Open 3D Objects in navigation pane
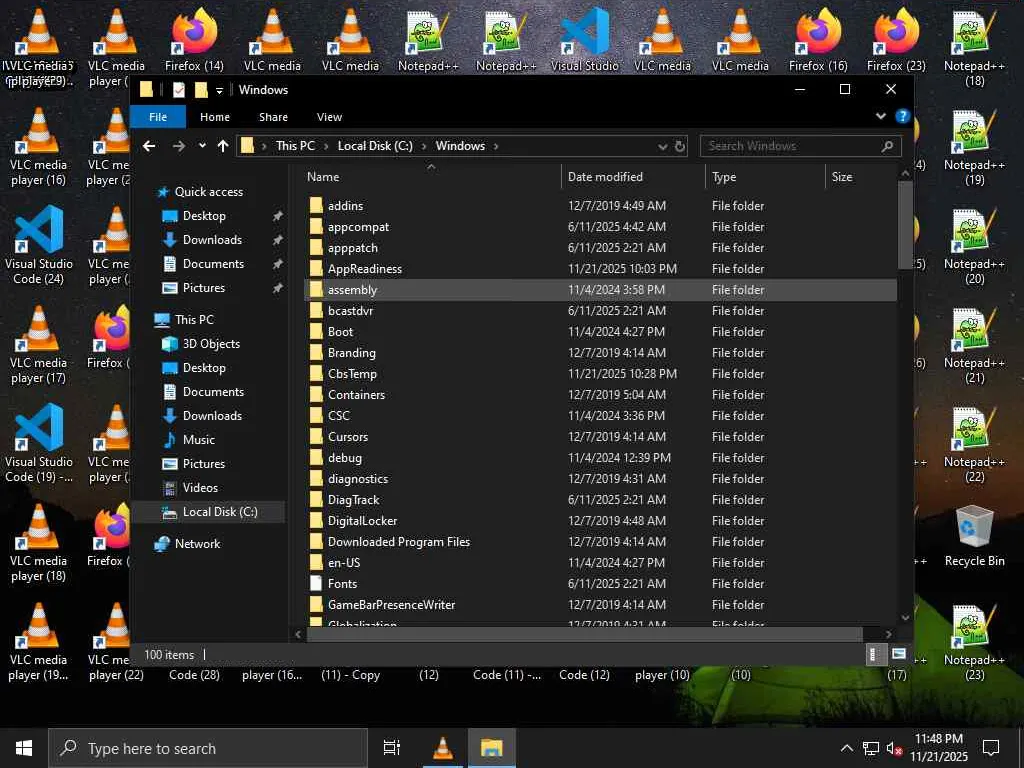The height and width of the screenshot is (768, 1024). click(211, 344)
